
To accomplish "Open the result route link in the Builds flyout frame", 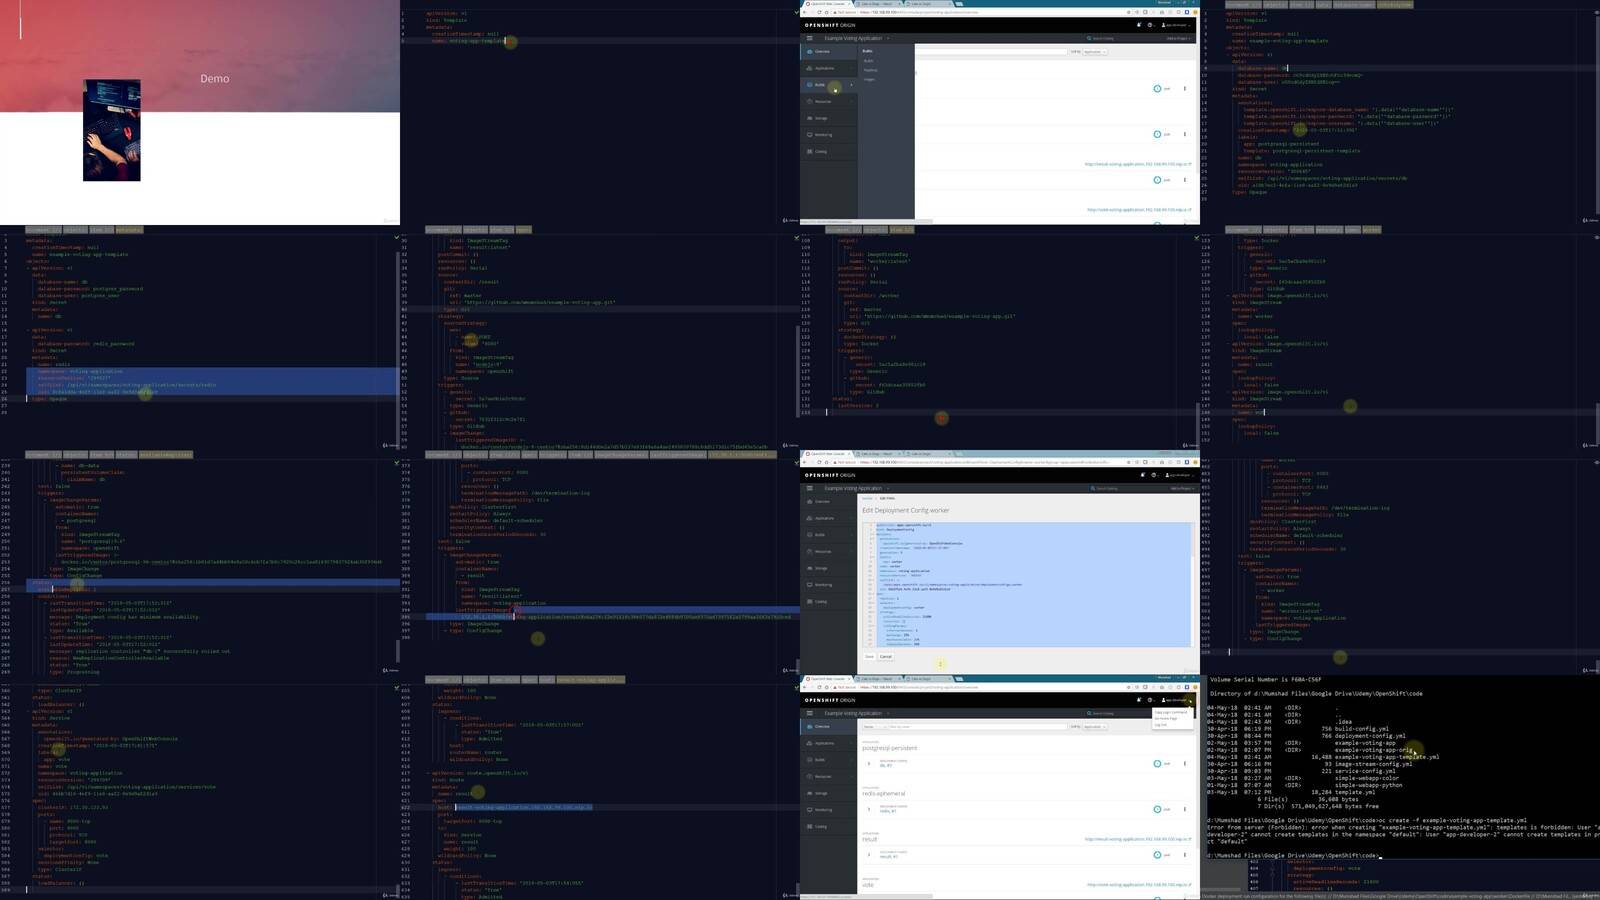I will pos(1138,164).
